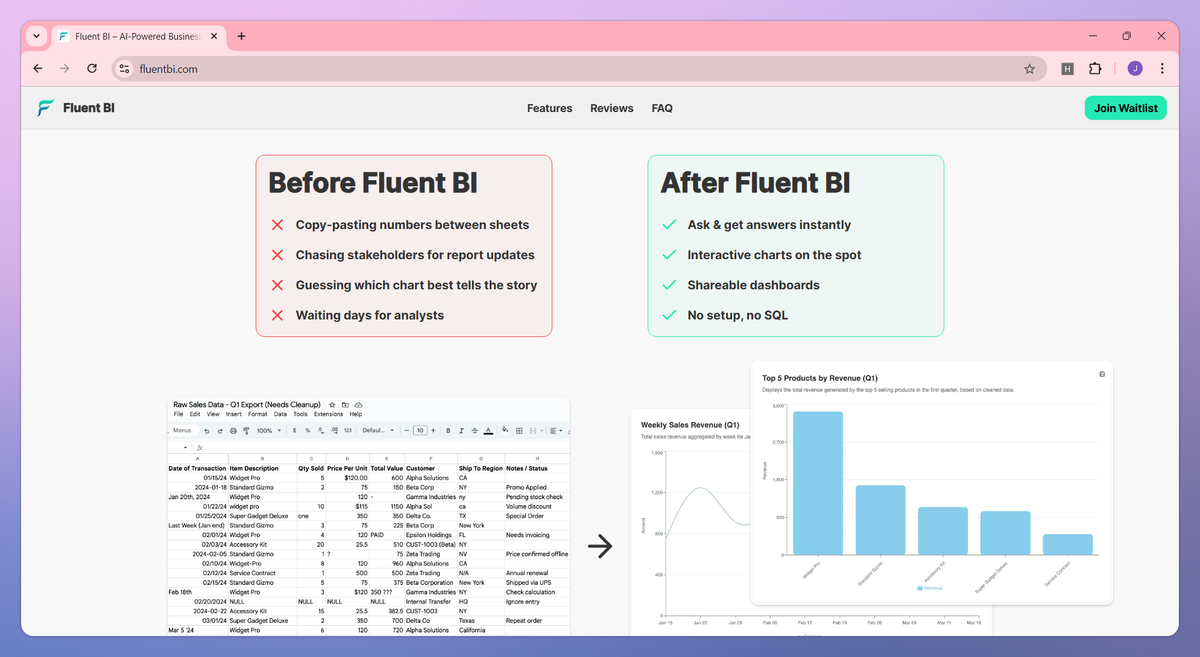Open Edit menu in the spreadsheet
Image resolution: width=1200 pixels, height=657 pixels.
click(195, 414)
